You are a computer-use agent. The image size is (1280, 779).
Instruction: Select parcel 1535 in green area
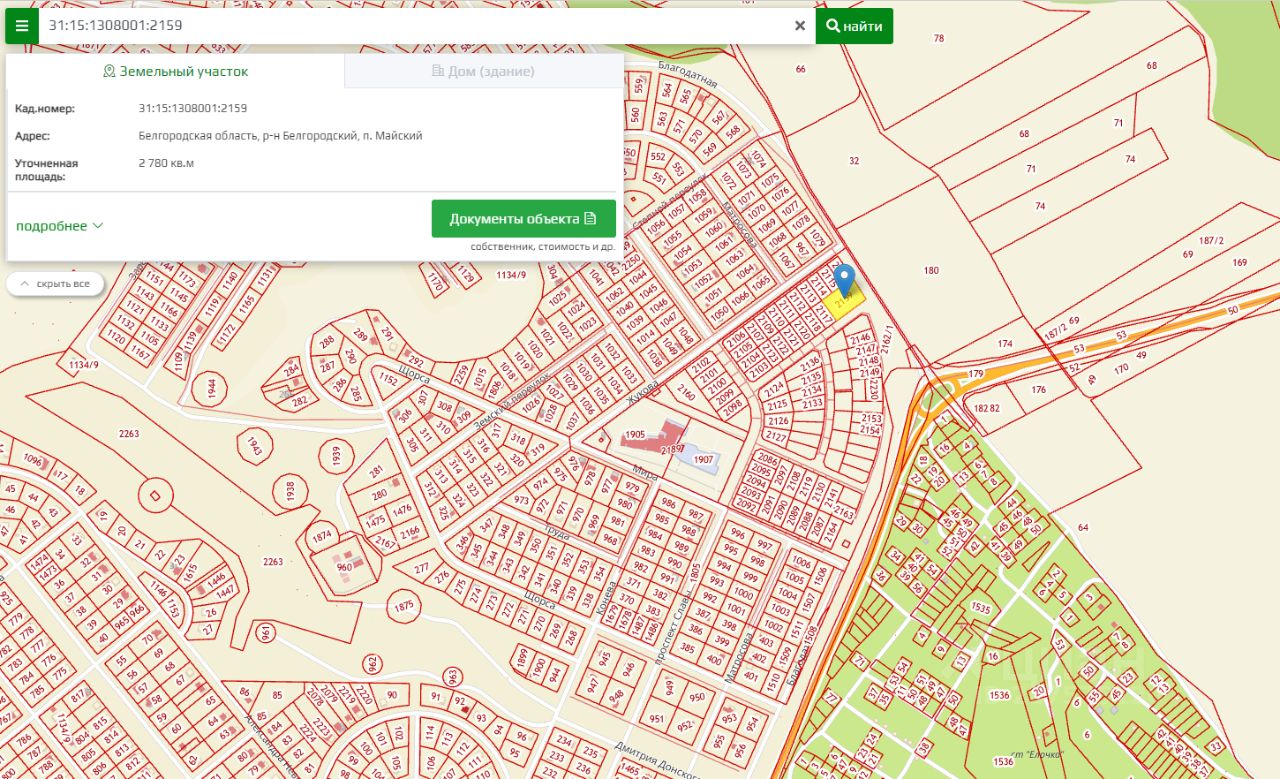981,608
